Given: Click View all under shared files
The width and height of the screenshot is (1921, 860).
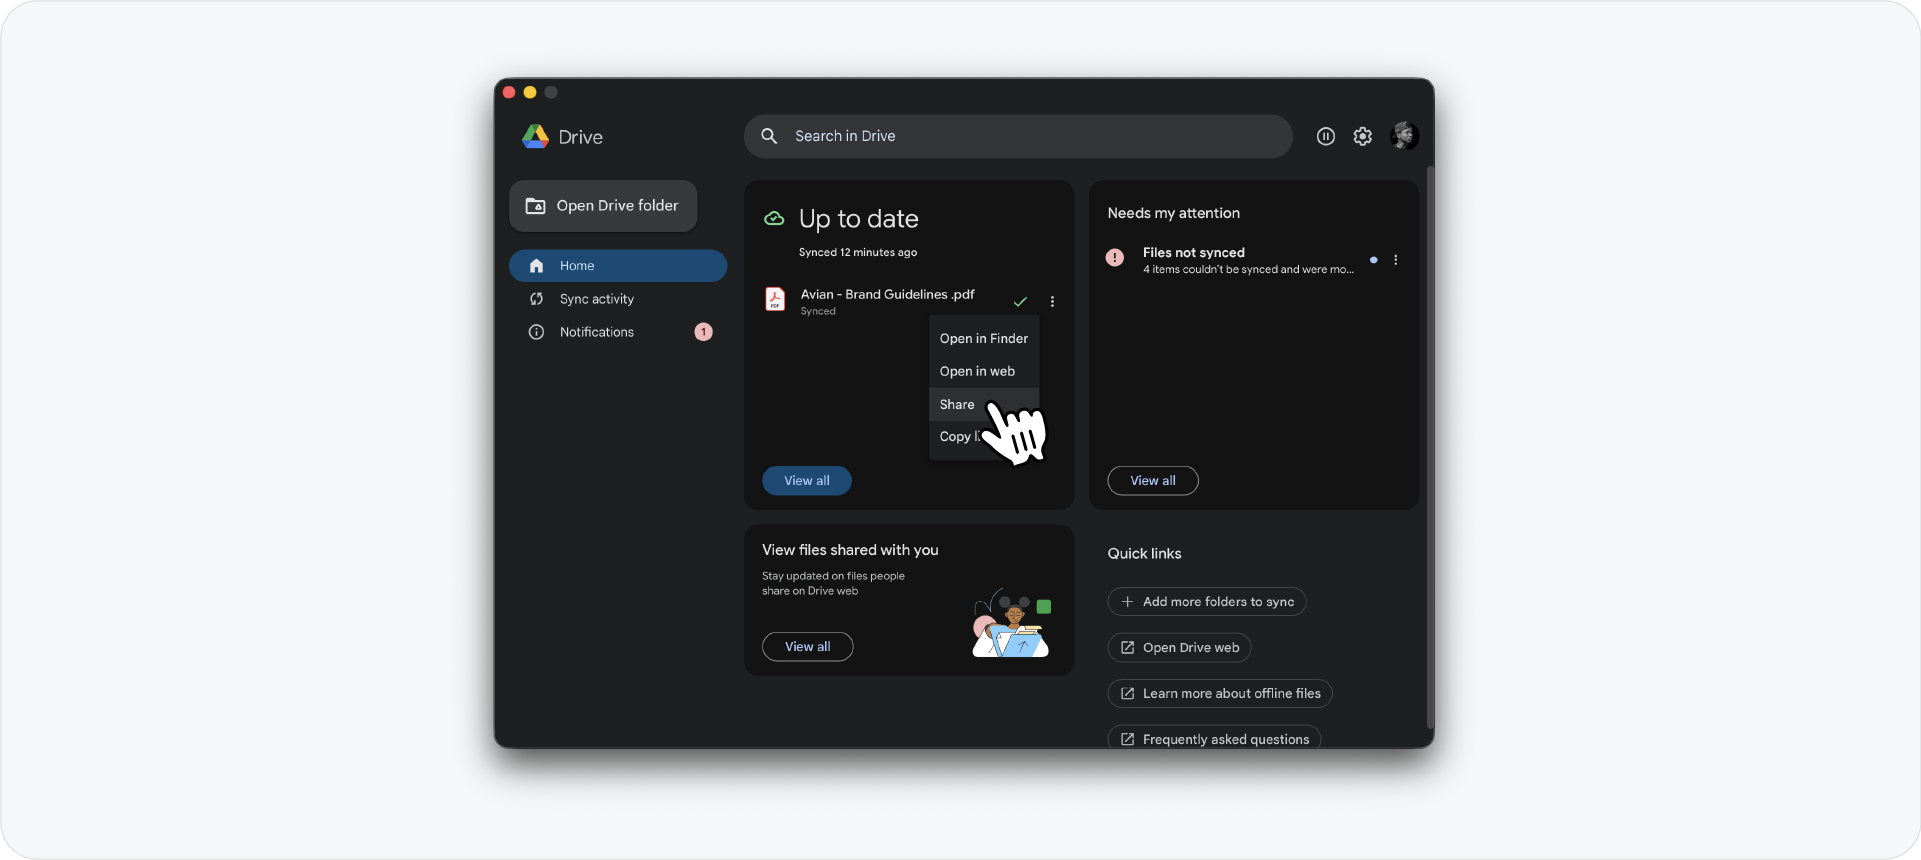Looking at the screenshot, I should pos(808,647).
